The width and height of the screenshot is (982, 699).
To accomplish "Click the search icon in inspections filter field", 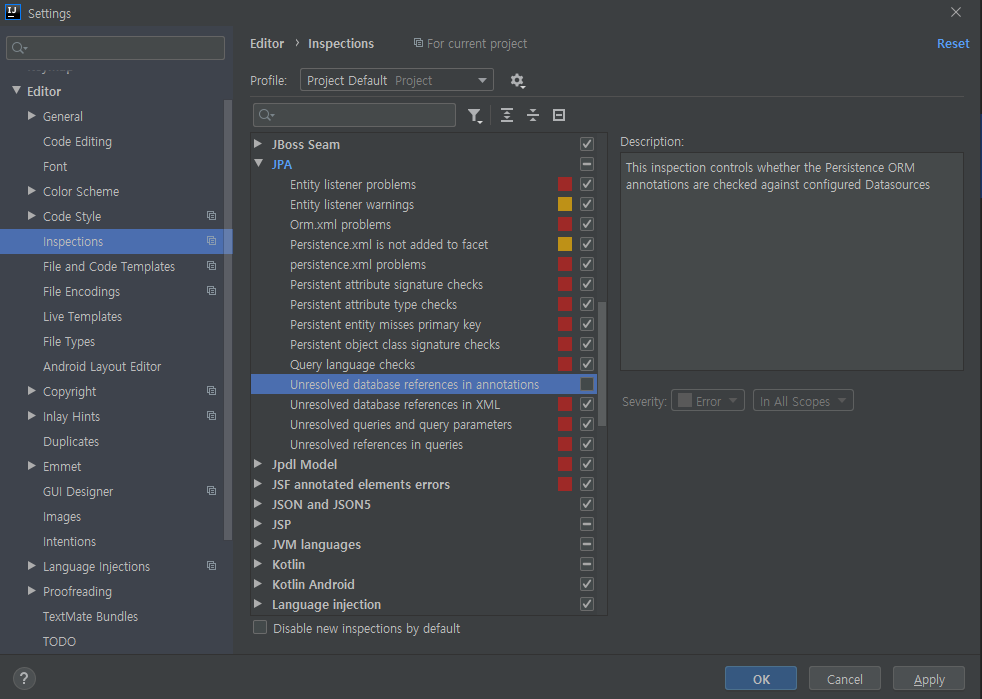I will click(x=266, y=115).
